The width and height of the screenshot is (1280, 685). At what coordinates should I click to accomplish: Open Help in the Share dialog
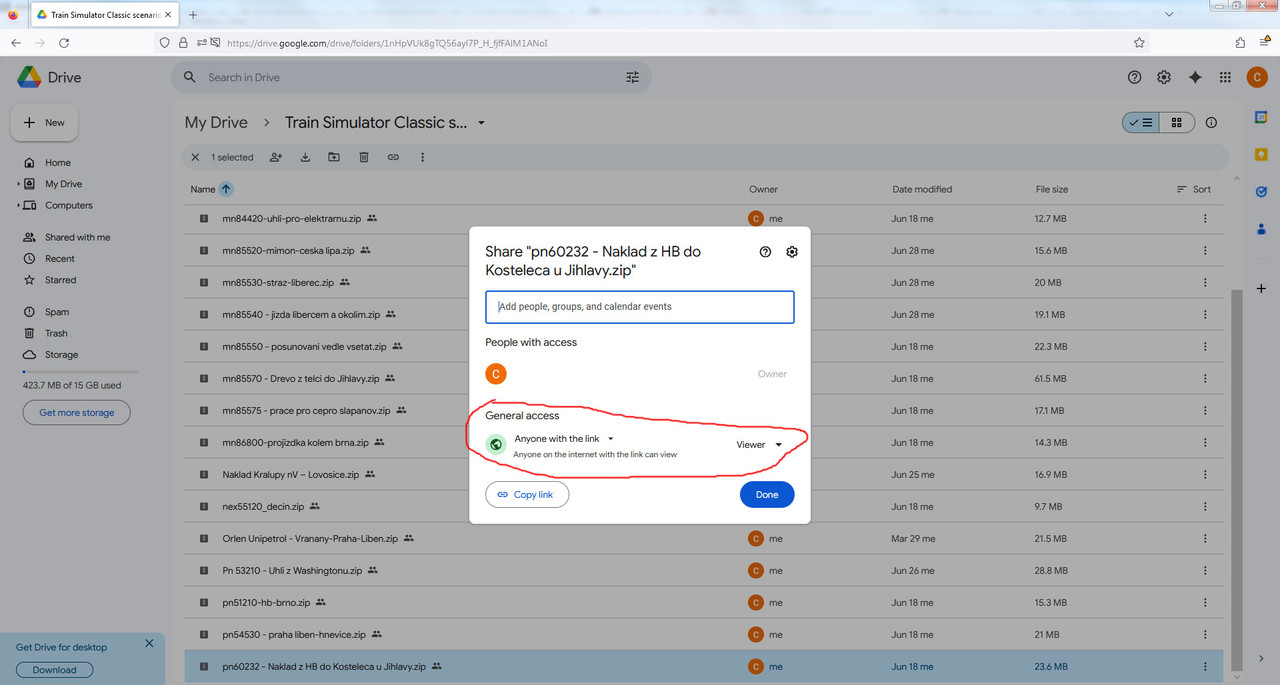[x=766, y=252]
